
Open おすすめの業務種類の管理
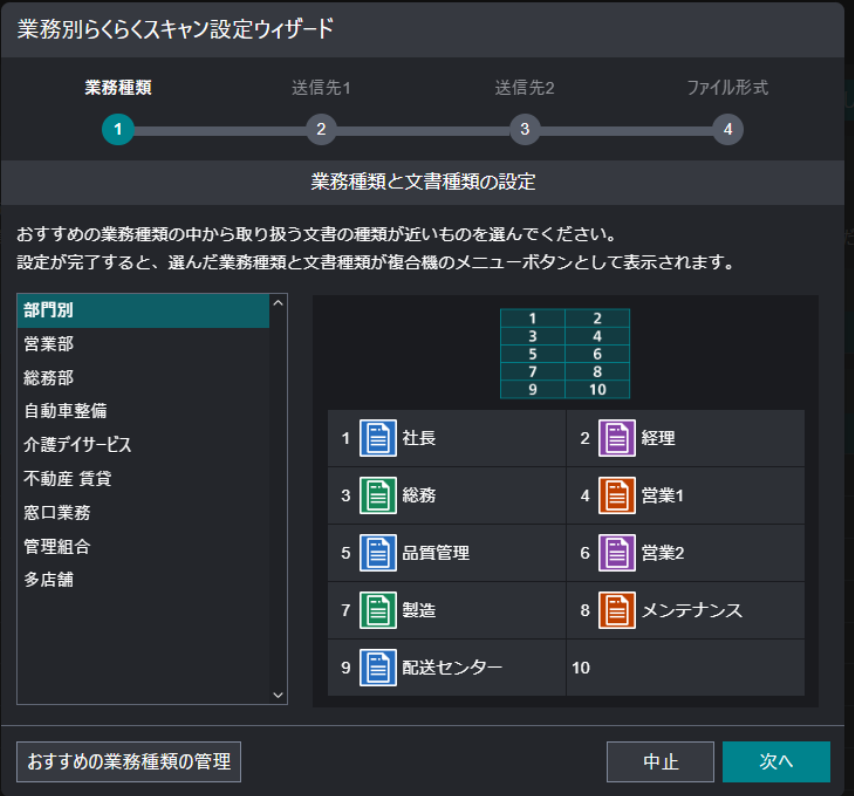[x=129, y=762]
